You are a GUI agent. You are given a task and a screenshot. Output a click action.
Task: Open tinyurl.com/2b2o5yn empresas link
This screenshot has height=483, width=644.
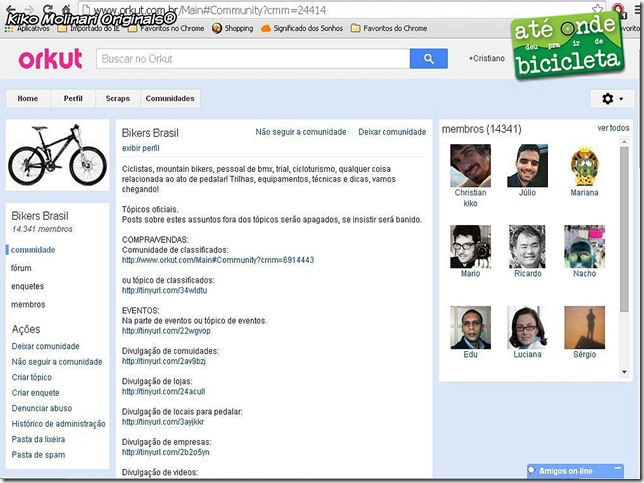(x=166, y=453)
